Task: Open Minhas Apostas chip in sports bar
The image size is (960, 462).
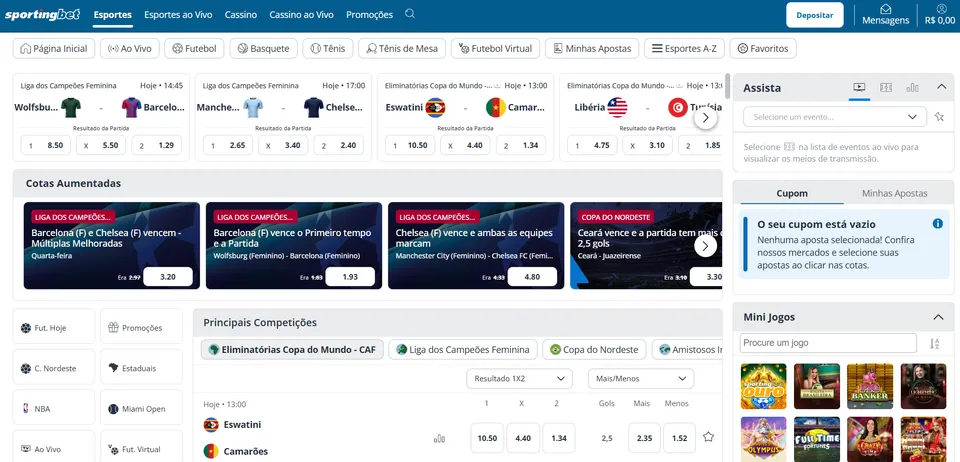Action: pos(592,48)
